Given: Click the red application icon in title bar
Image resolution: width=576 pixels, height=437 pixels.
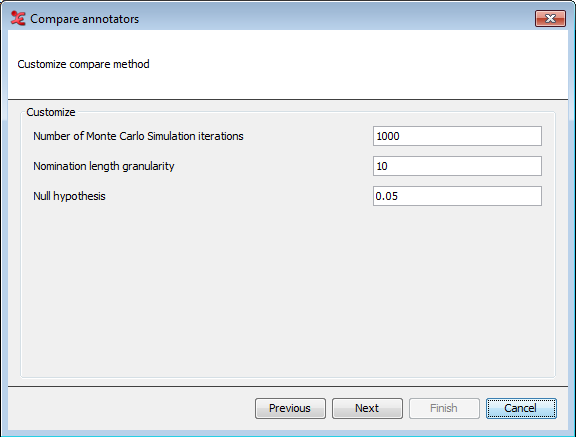Looking at the screenshot, I should coord(18,18).
